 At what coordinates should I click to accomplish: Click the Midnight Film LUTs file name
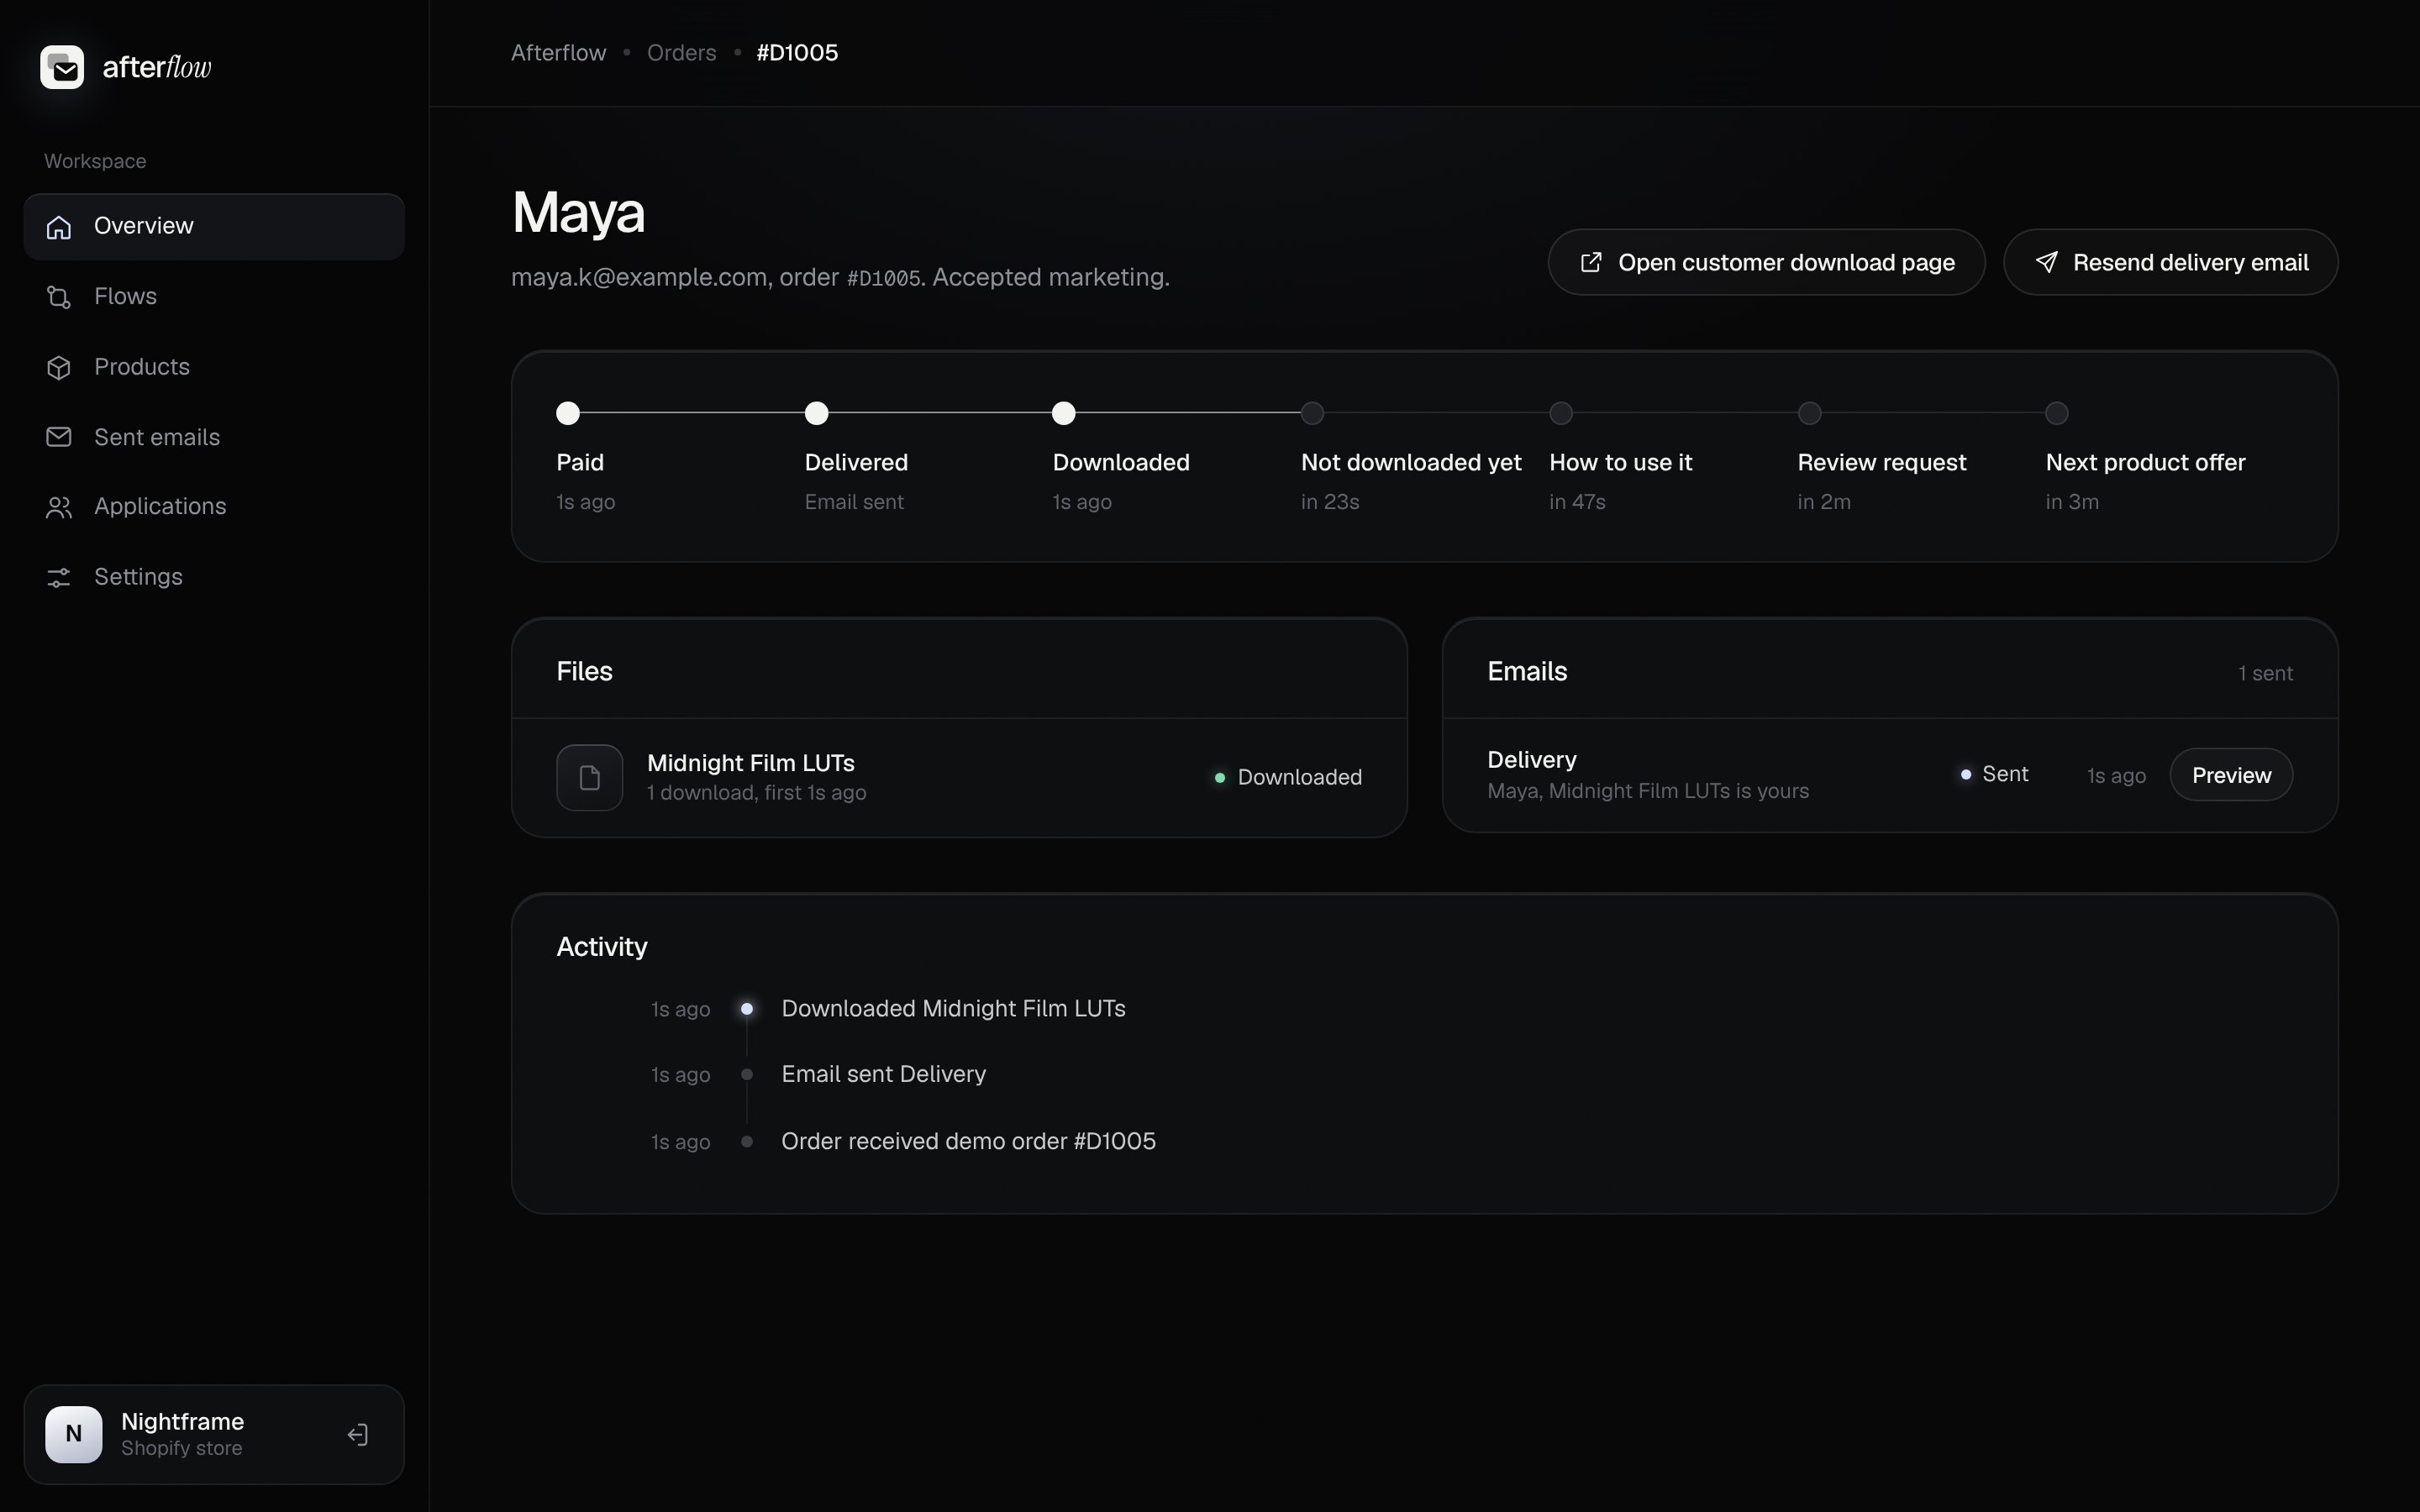tap(751, 763)
